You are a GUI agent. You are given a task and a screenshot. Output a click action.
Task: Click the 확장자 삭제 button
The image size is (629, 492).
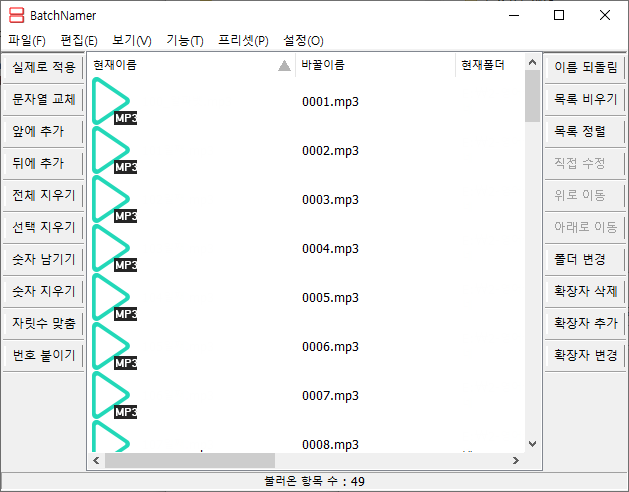point(585,291)
